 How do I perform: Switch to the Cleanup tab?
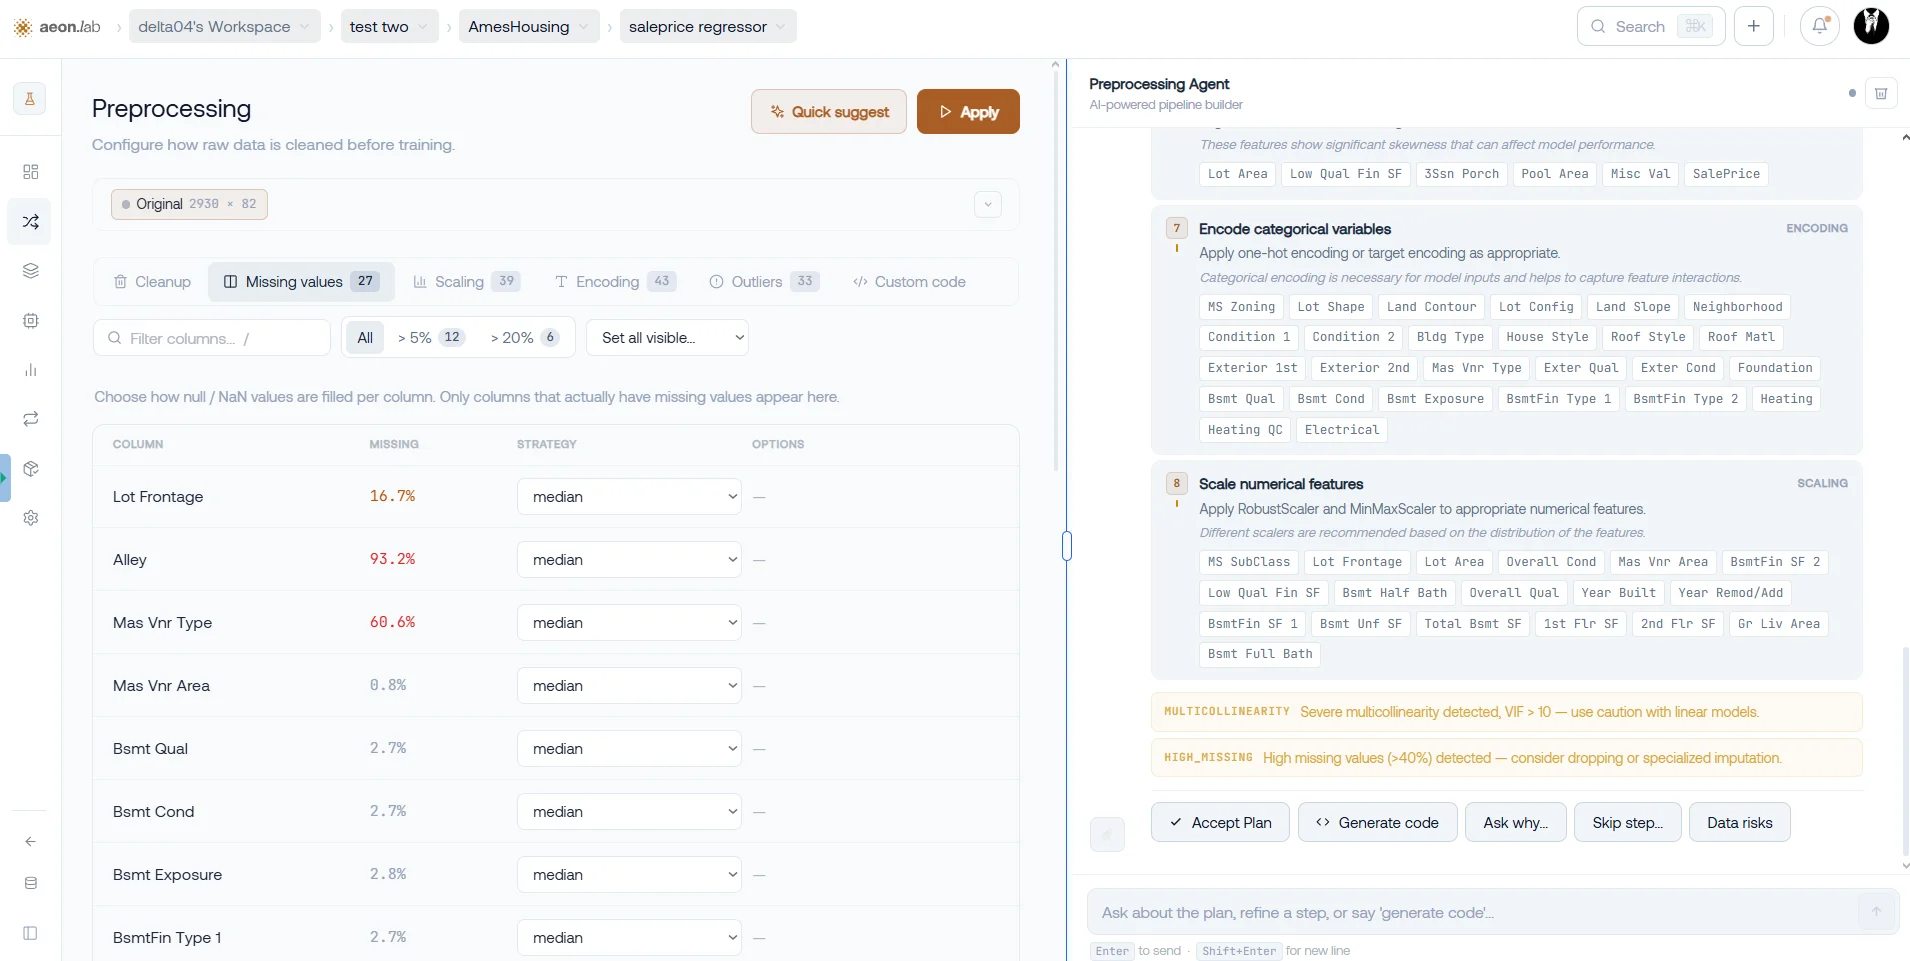point(152,282)
